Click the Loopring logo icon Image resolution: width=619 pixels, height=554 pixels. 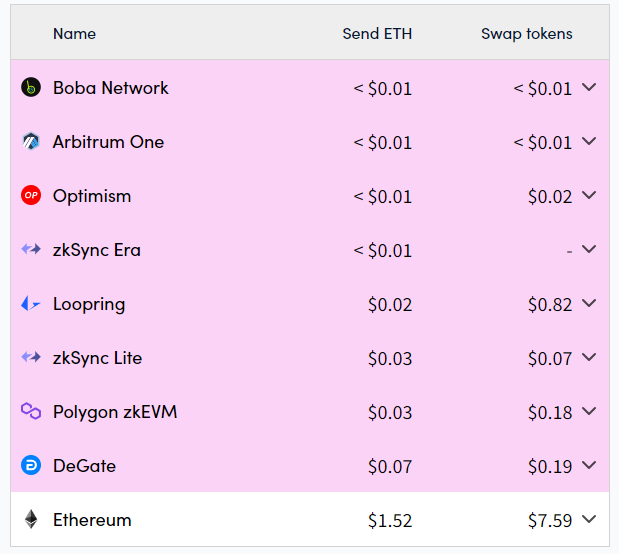tap(30, 303)
